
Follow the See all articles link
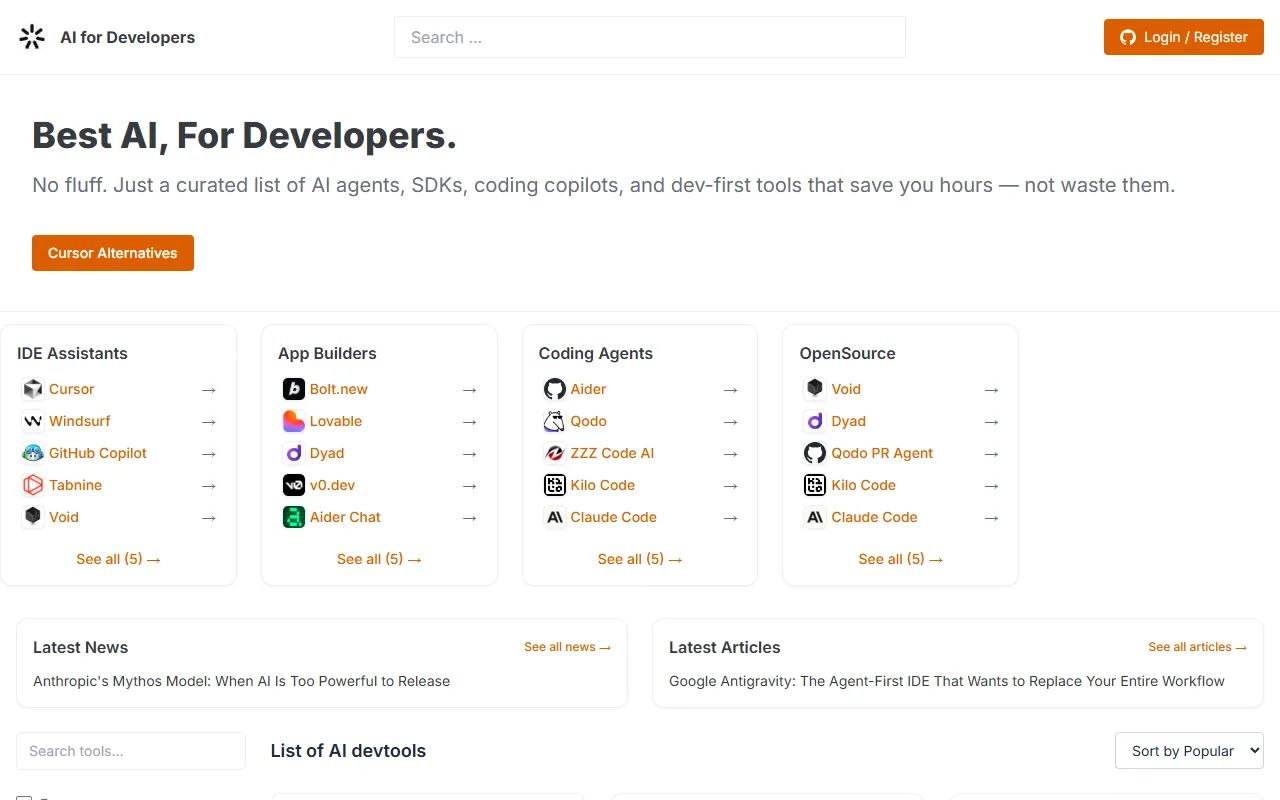click(x=1197, y=647)
